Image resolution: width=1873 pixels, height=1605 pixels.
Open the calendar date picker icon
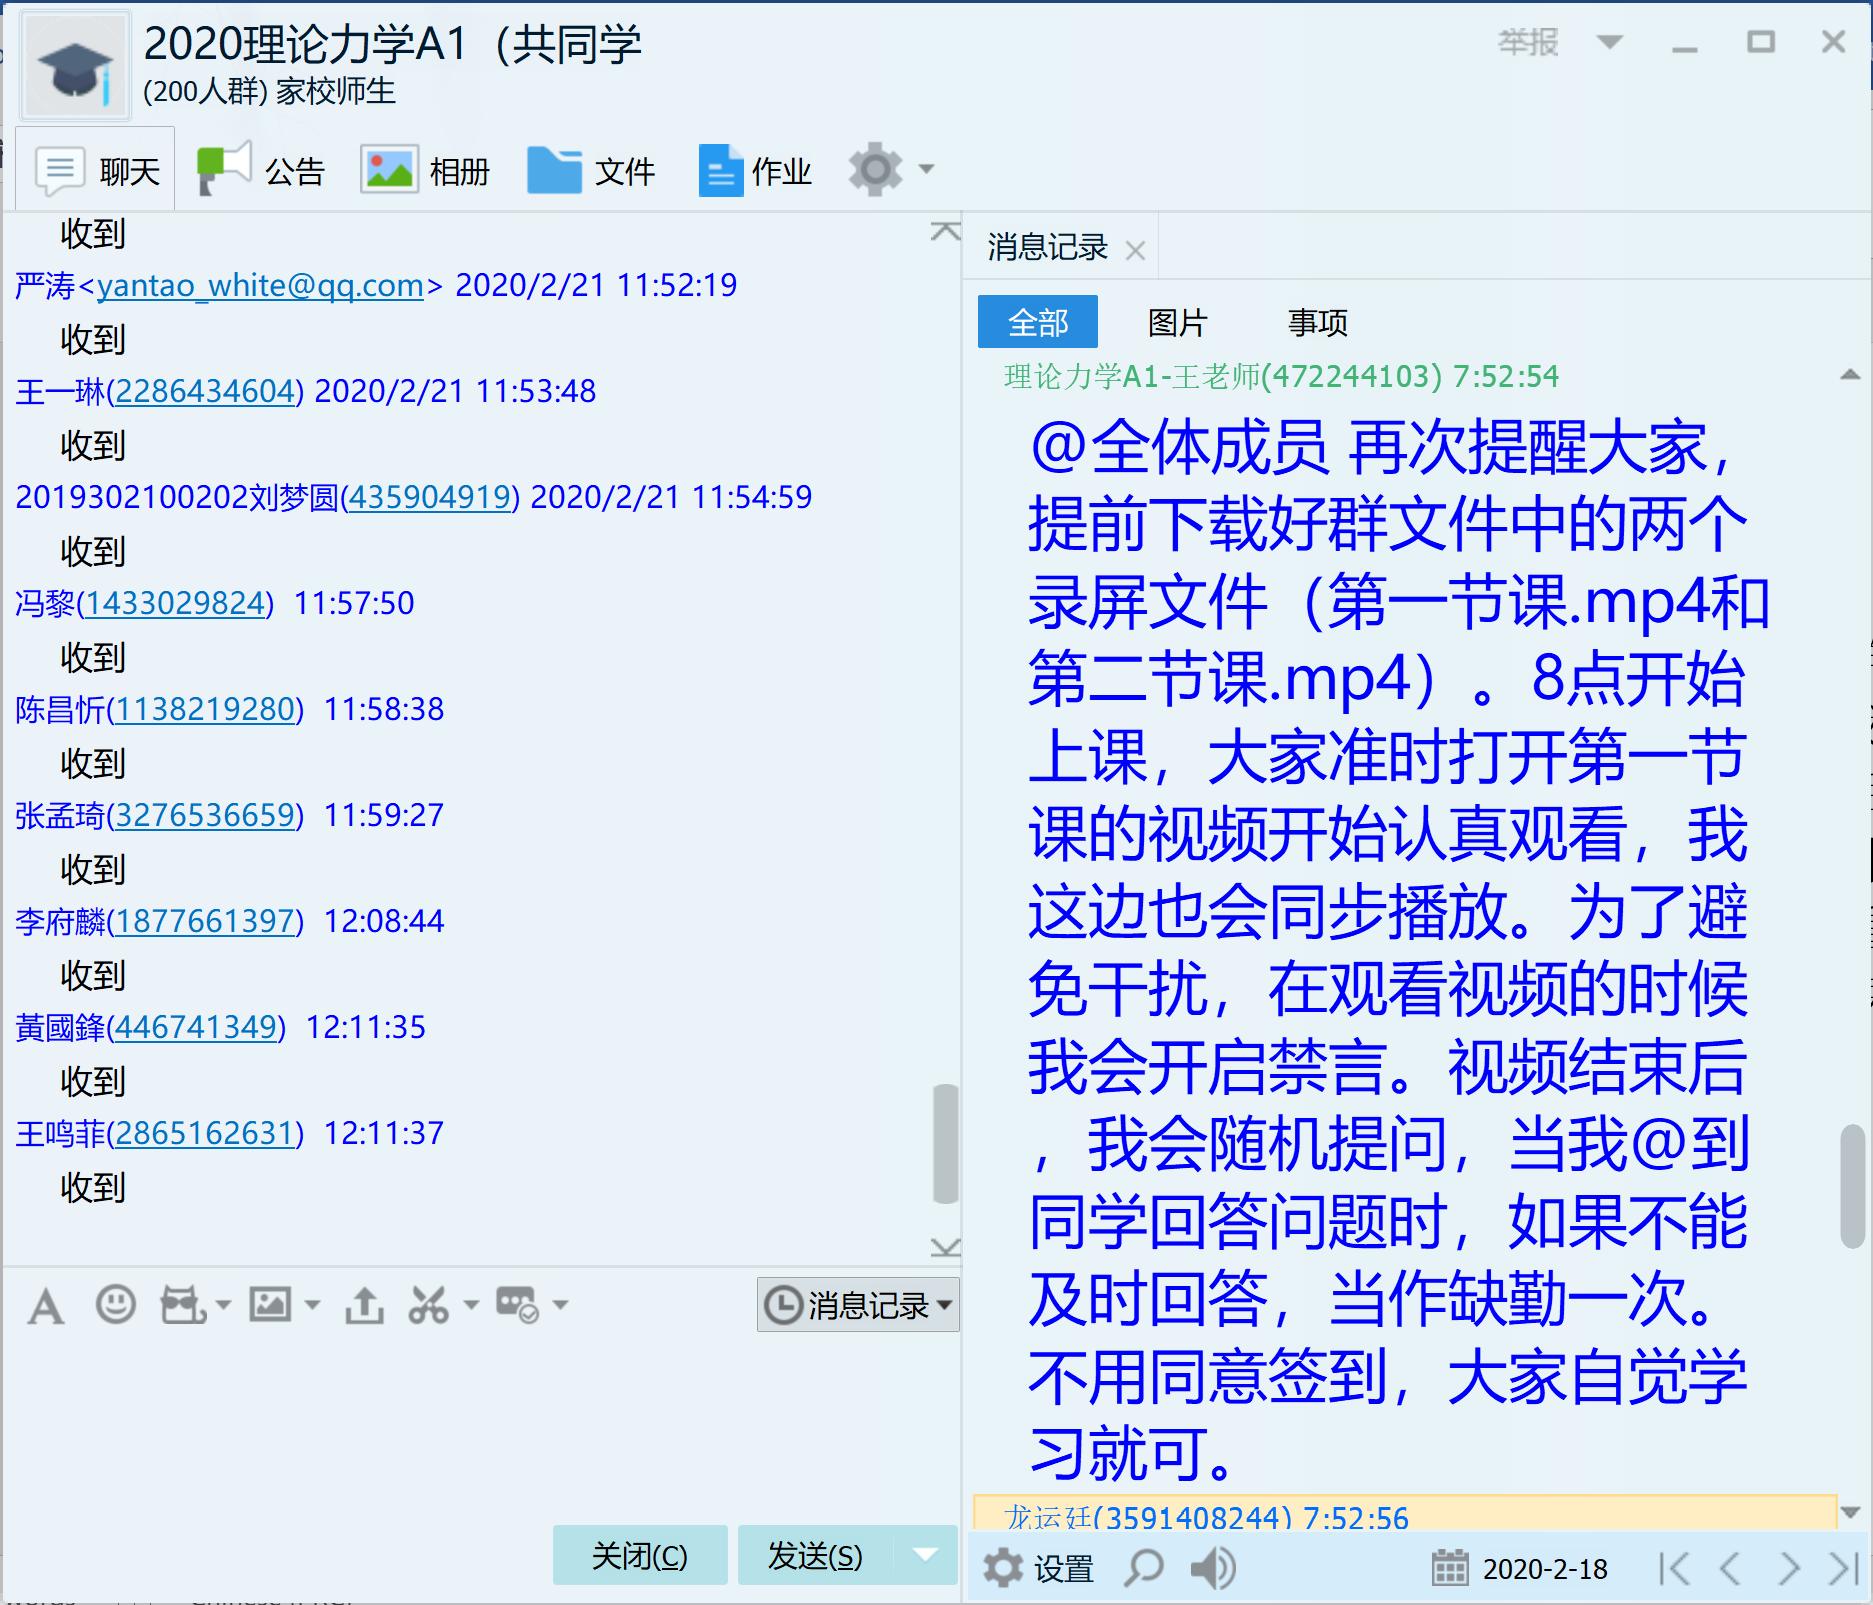click(x=1449, y=1568)
